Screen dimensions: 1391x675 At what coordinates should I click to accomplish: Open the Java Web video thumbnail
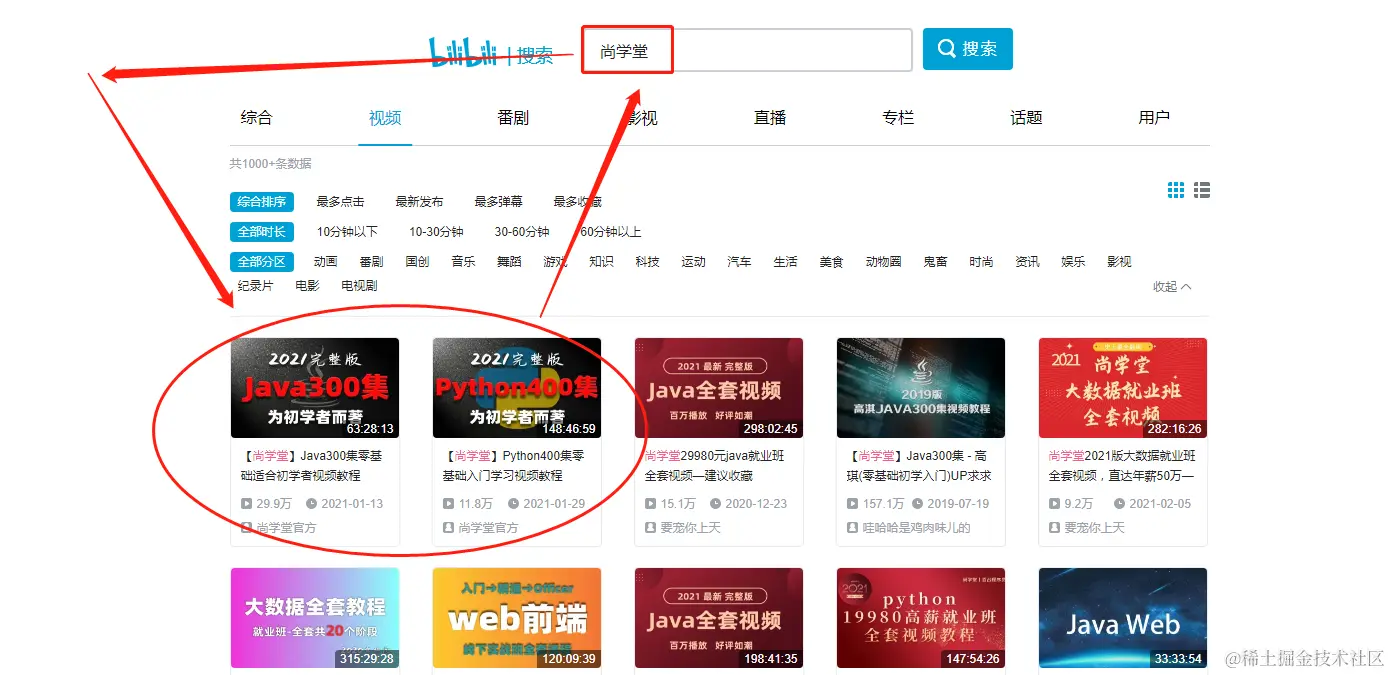[1122, 618]
